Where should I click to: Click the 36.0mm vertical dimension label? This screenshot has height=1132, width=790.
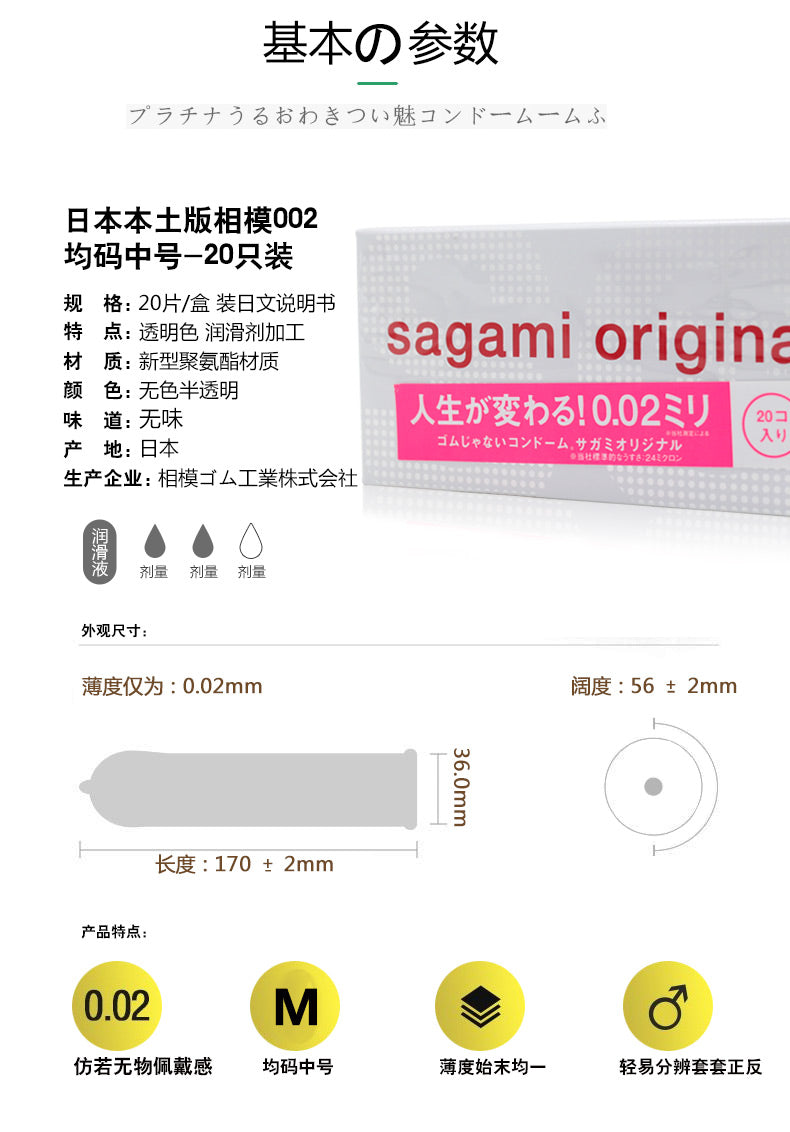[461, 787]
